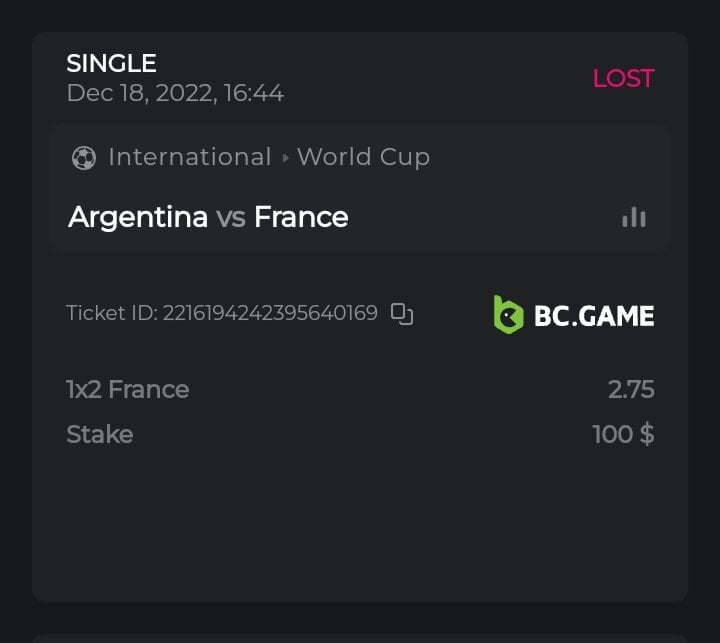Select the France team name
Viewport: 720px width, 643px height.
pyautogui.click(x=301, y=217)
